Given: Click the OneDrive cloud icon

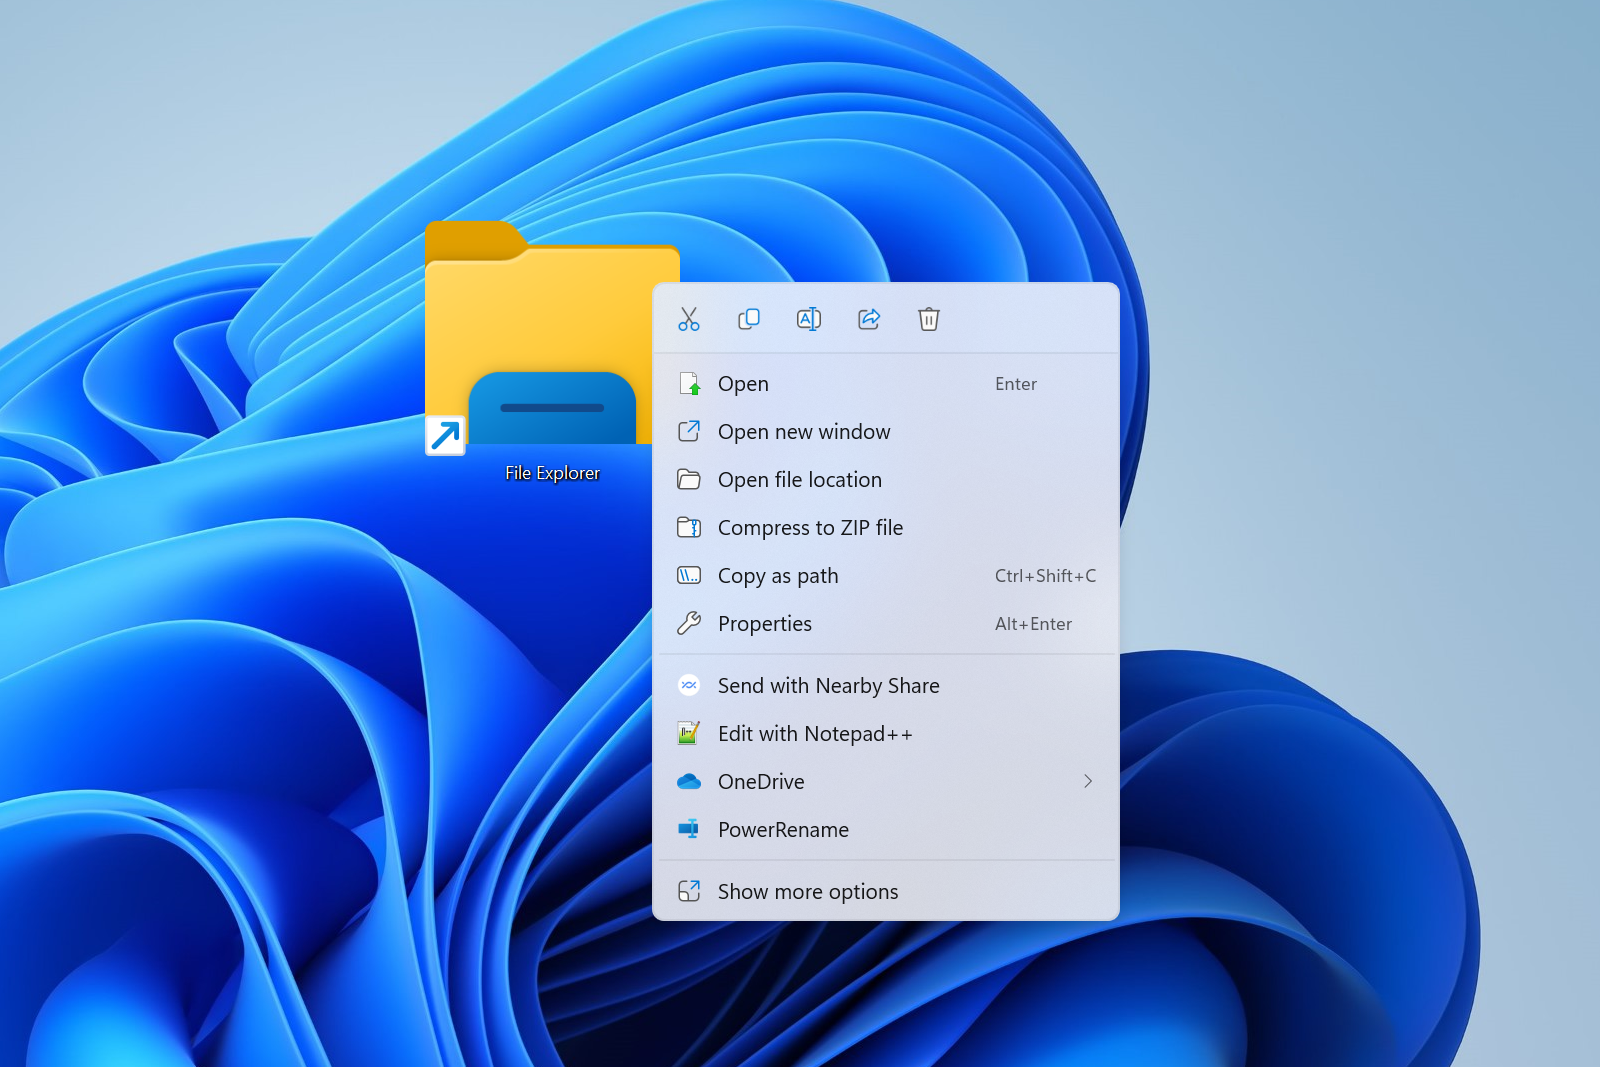Looking at the screenshot, I should (x=689, y=782).
